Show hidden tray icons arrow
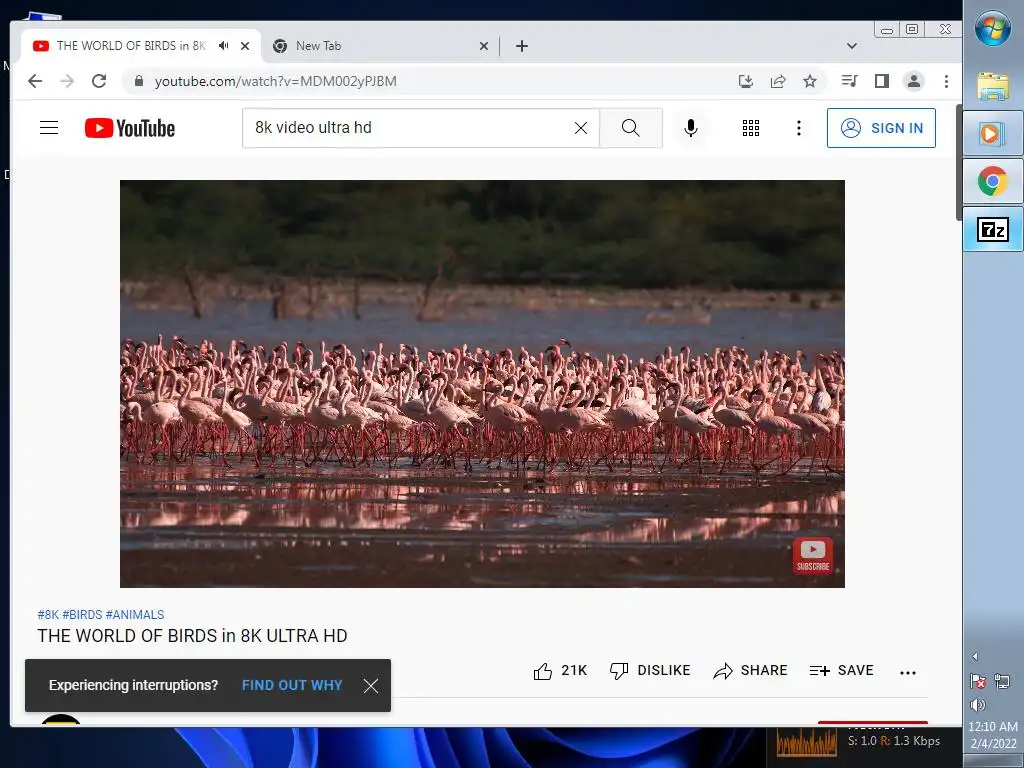 pyautogui.click(x=976, y=656)
